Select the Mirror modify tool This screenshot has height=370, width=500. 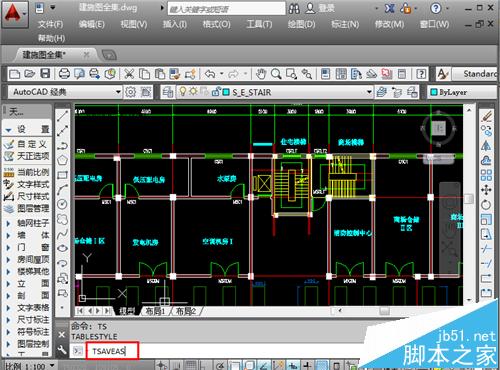coord(486,145)
